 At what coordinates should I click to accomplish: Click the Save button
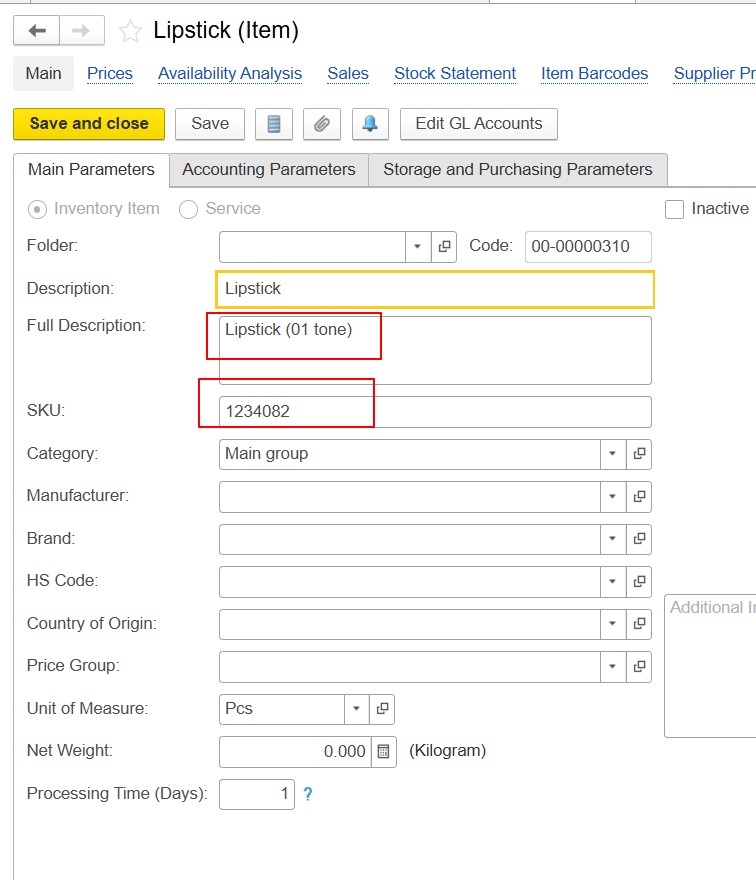[x=210, y=123]
